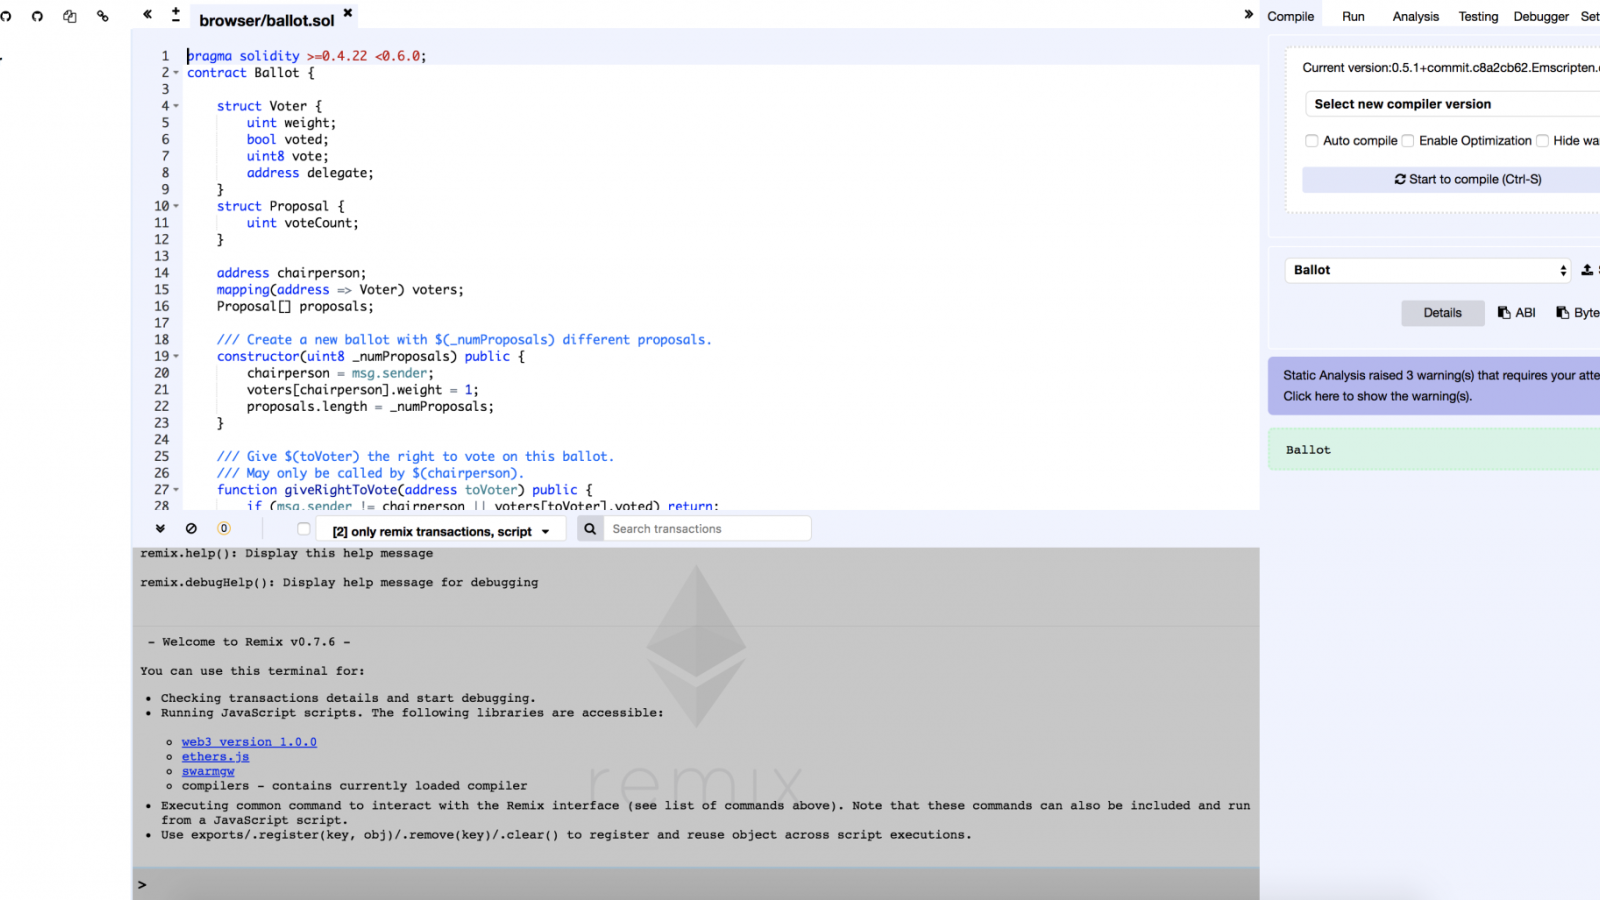This screenshot has width=1600, height=900.
Task: Click 'mapping(address => Voter) voters;' line
Action: 340,290
